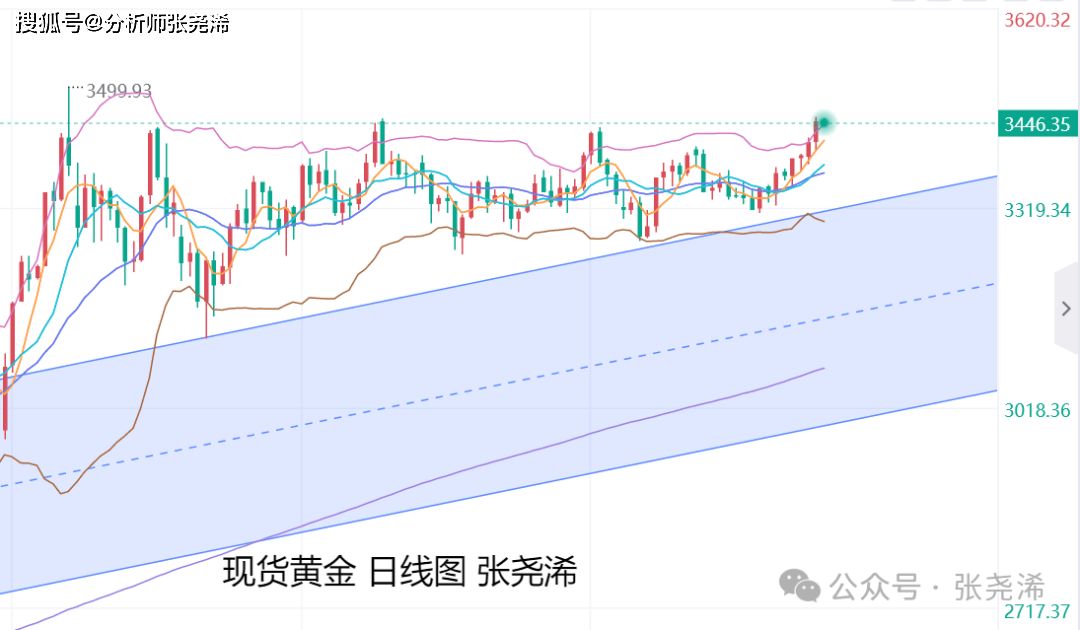Click the current price label 3446.35
1080x630 pixels.
[1037, 124]
